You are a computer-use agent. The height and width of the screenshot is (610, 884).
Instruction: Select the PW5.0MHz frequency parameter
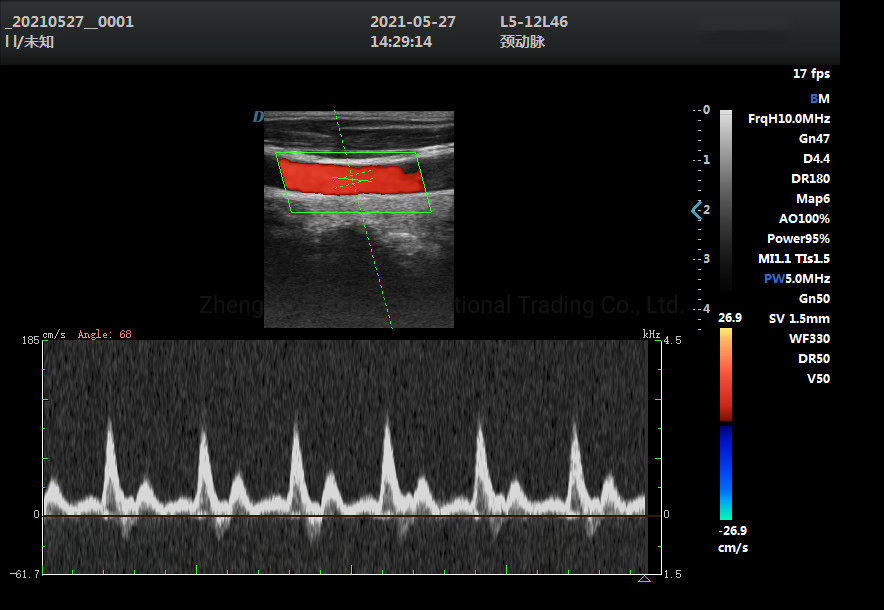(x=797, y=279)
